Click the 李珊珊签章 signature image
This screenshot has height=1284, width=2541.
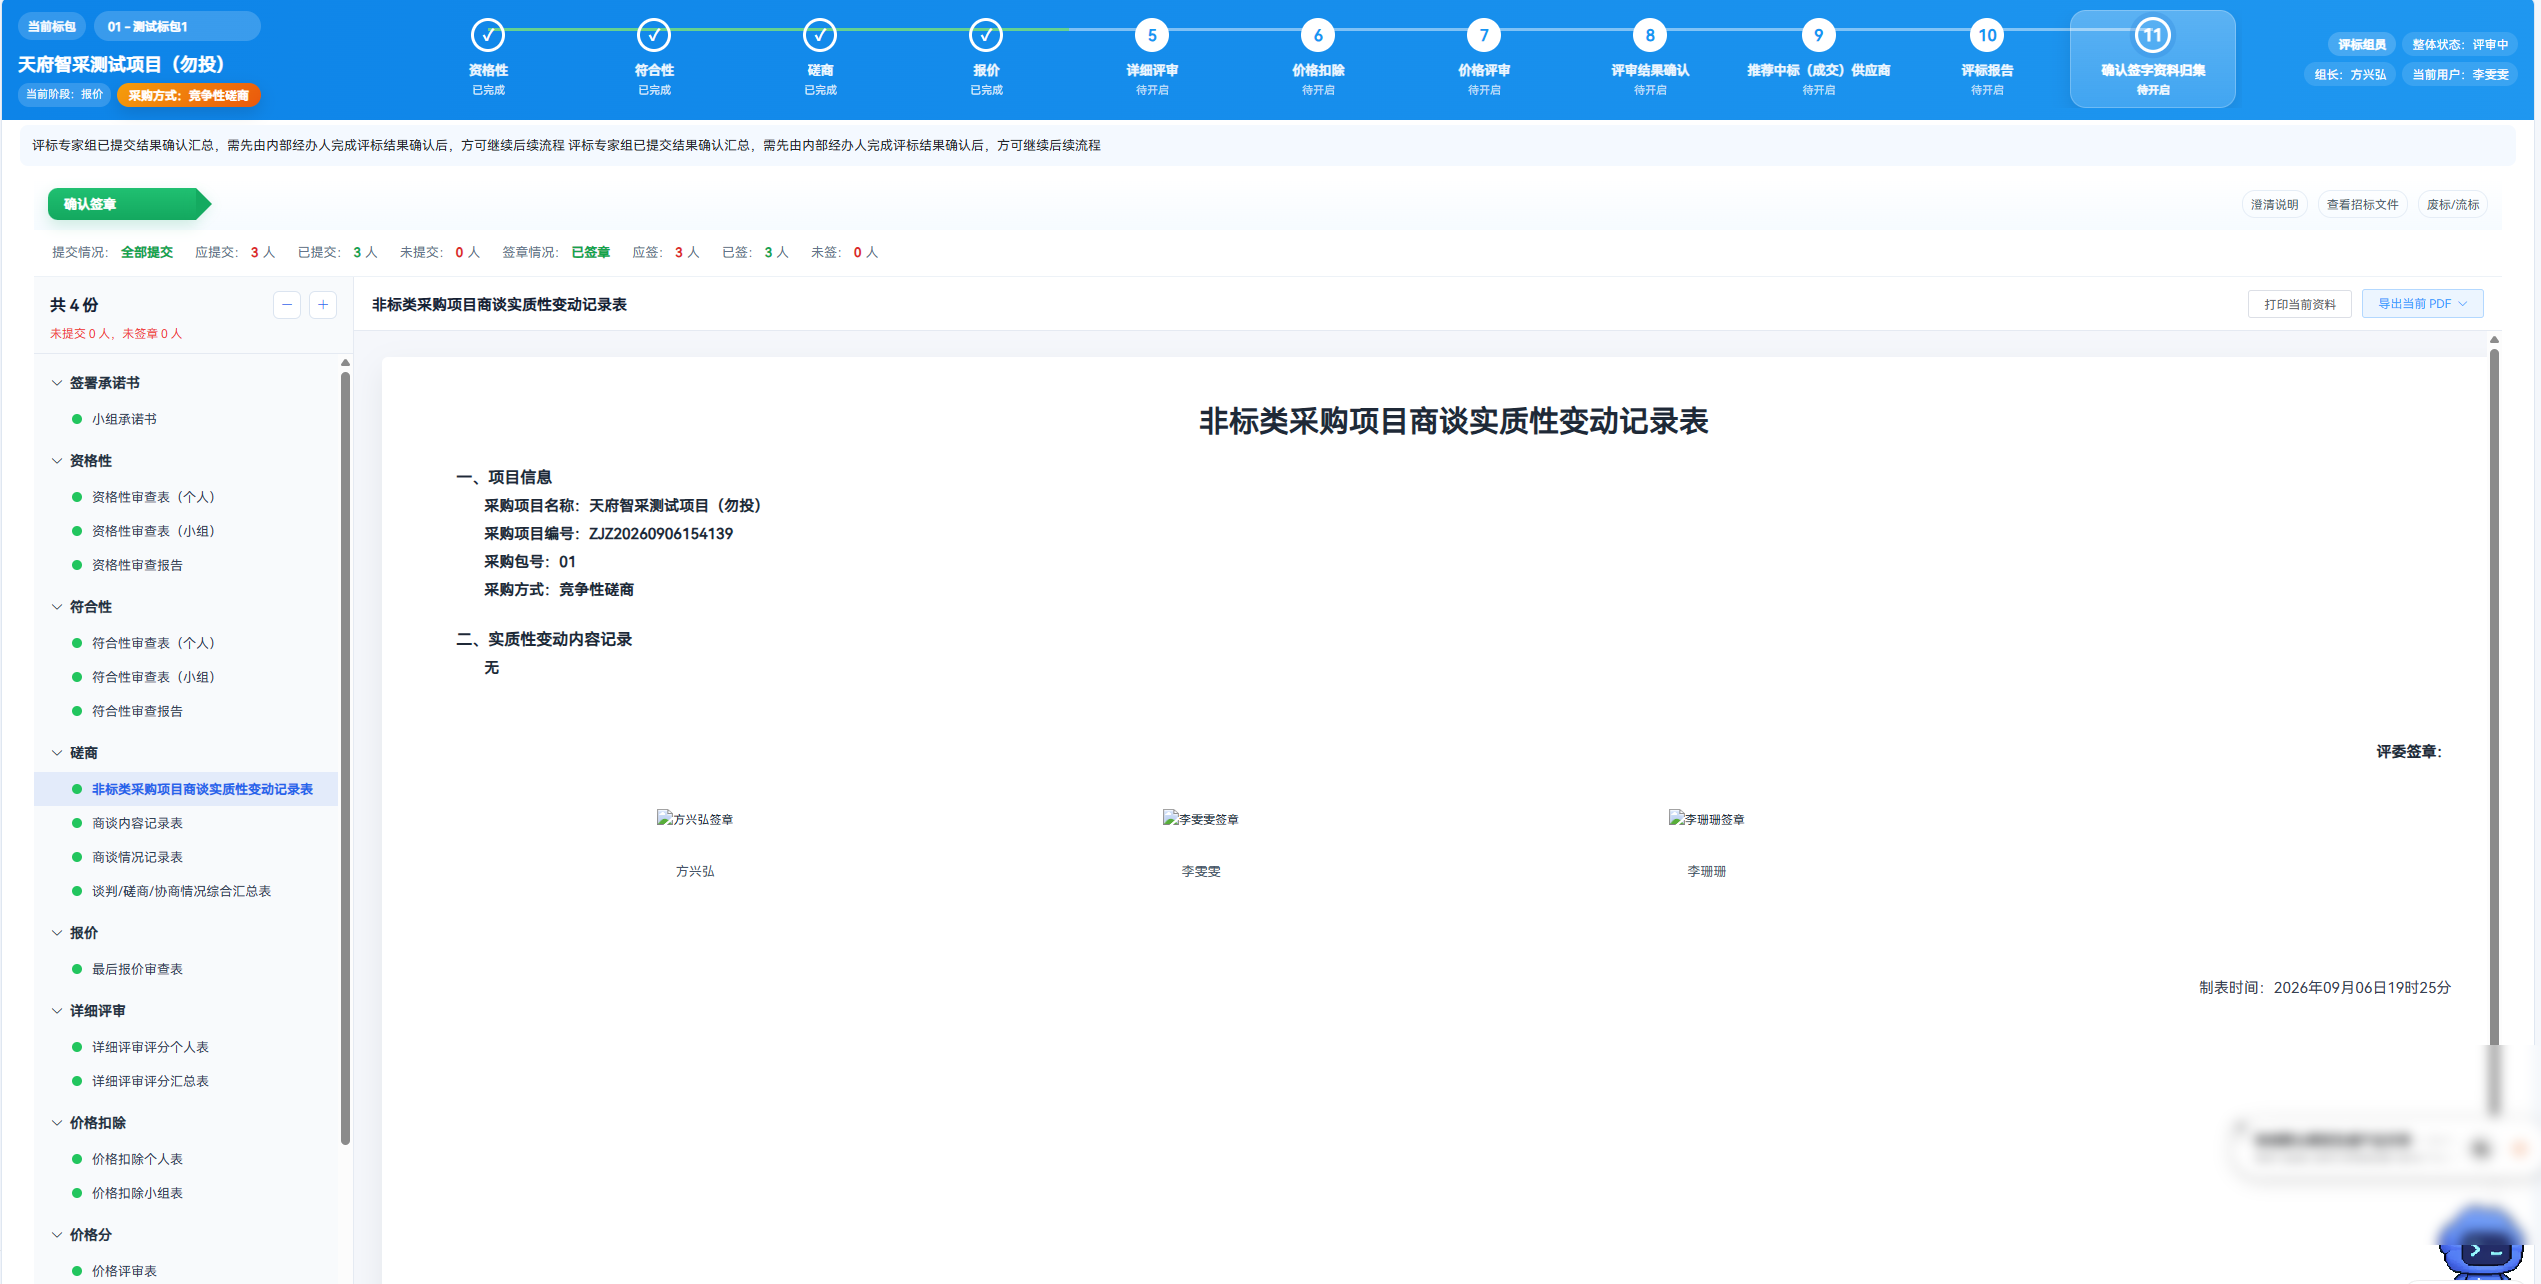pyautogui.click(x=1706, y=819)
